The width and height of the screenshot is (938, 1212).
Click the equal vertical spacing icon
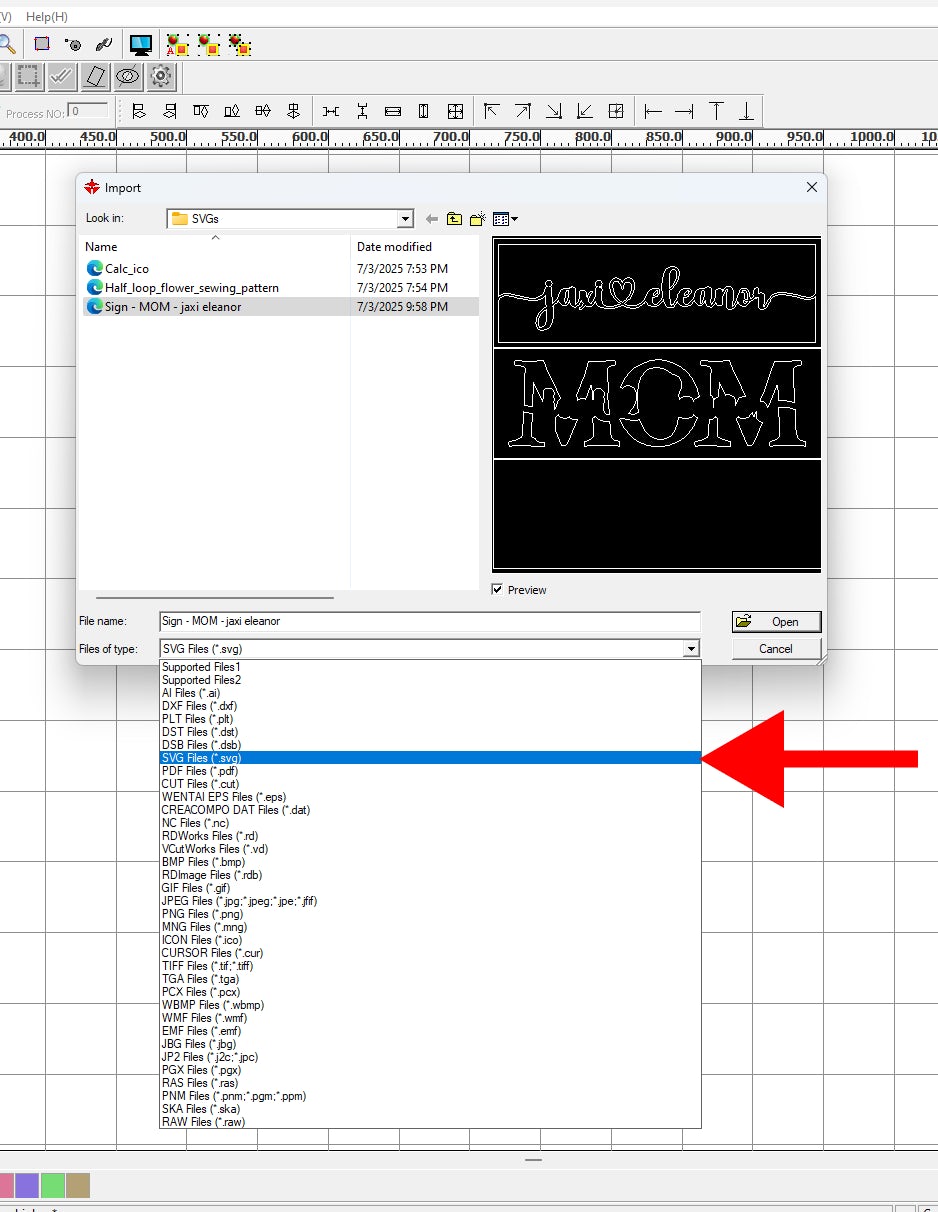362,111
